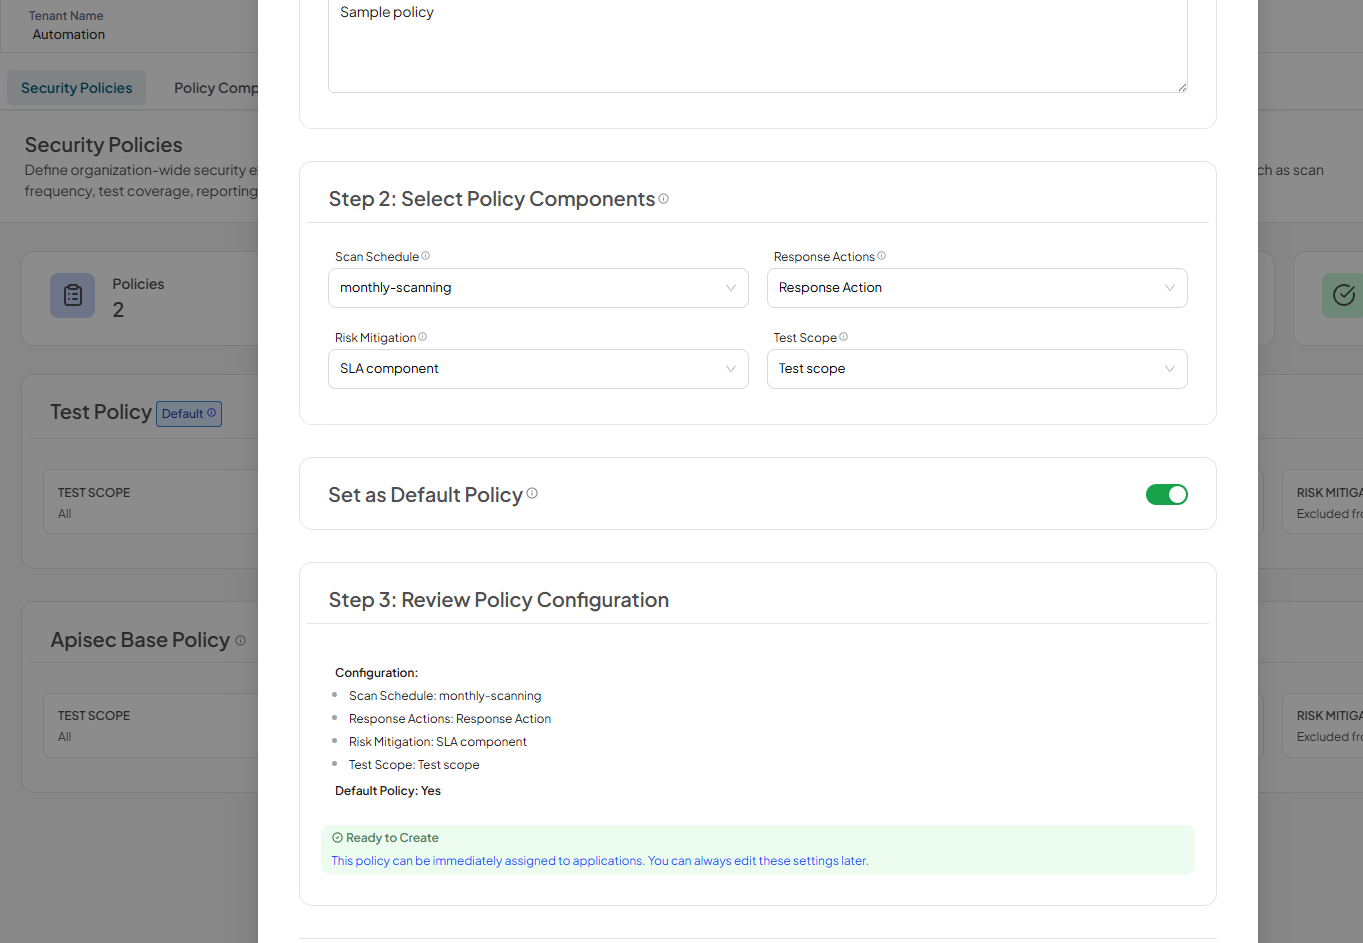Click info icon next to Step 2 heading
Screen dimensions: 1363x943
(x=664, y=198)
